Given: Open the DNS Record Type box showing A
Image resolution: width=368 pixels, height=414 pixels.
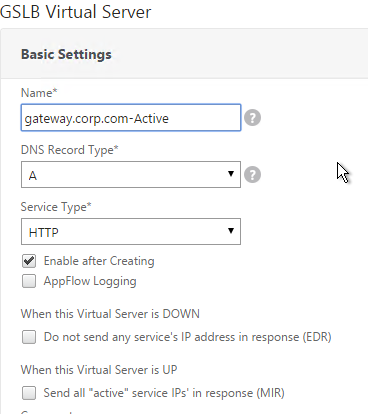Looking at the screenshot, I should pyautogui.click(x=131, y=175).
